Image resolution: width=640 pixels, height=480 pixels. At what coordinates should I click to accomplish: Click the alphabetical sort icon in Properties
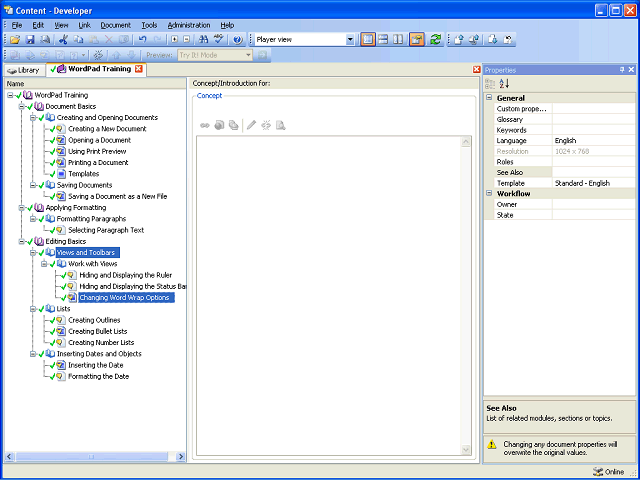pyautogui.click(x=504, y=84)
